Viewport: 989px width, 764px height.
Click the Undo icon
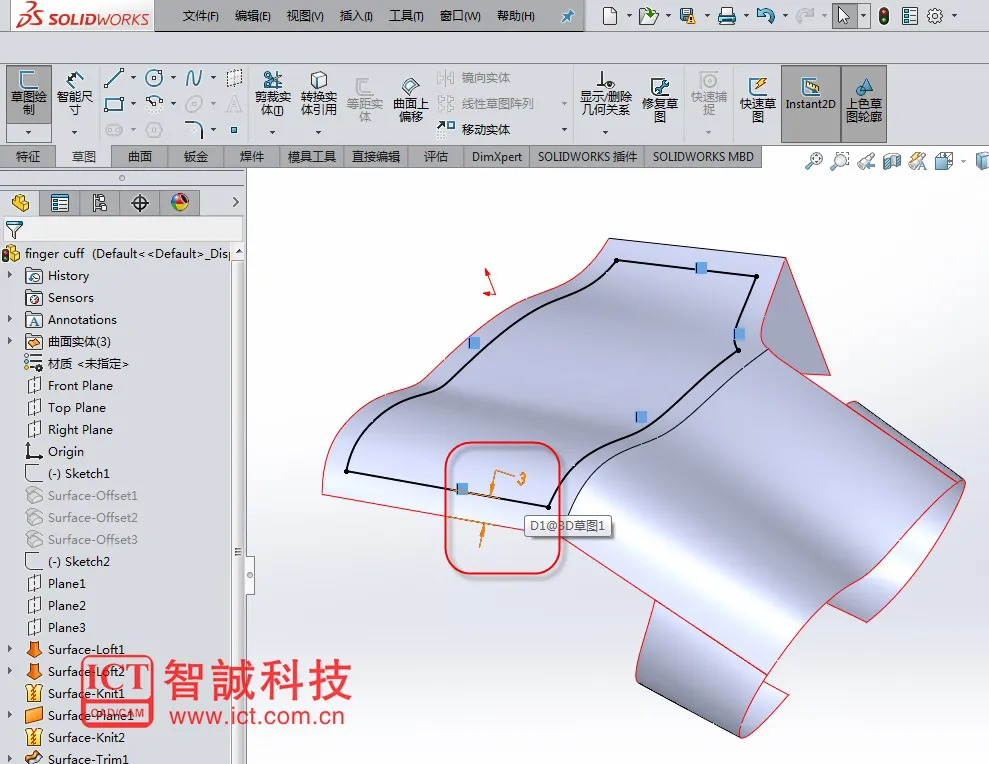(765, 16)
